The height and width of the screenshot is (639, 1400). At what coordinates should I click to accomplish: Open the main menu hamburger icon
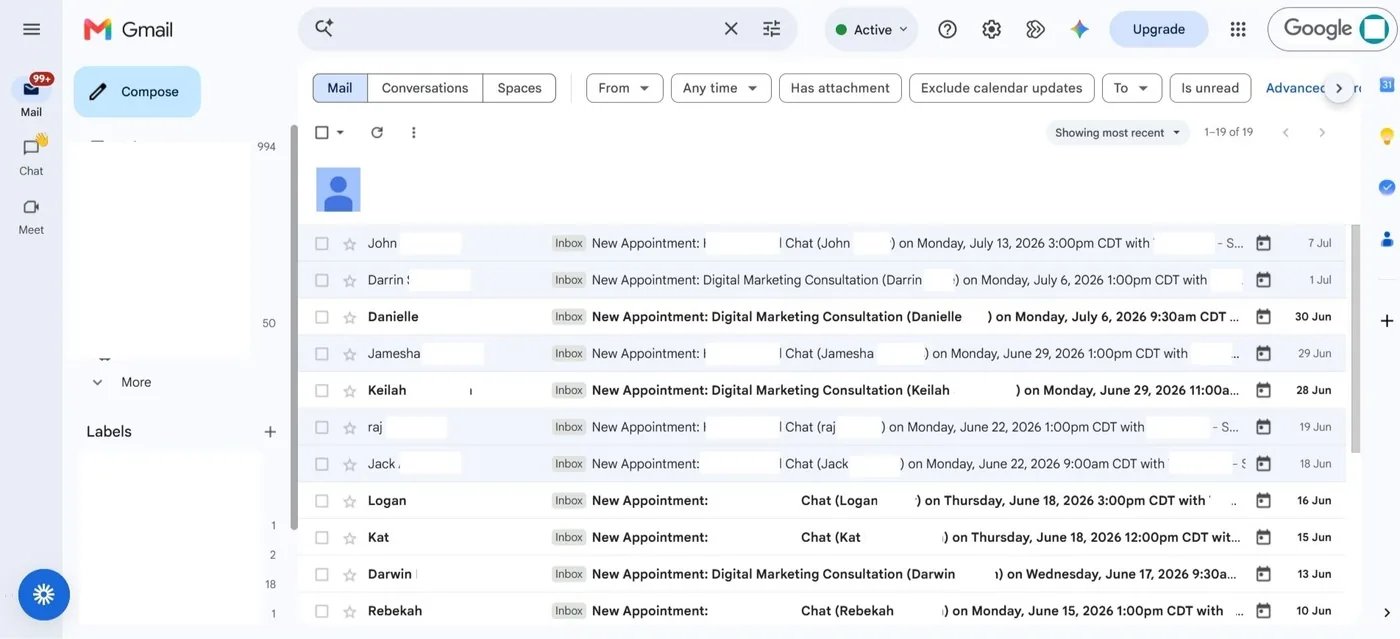pos(31,29)
